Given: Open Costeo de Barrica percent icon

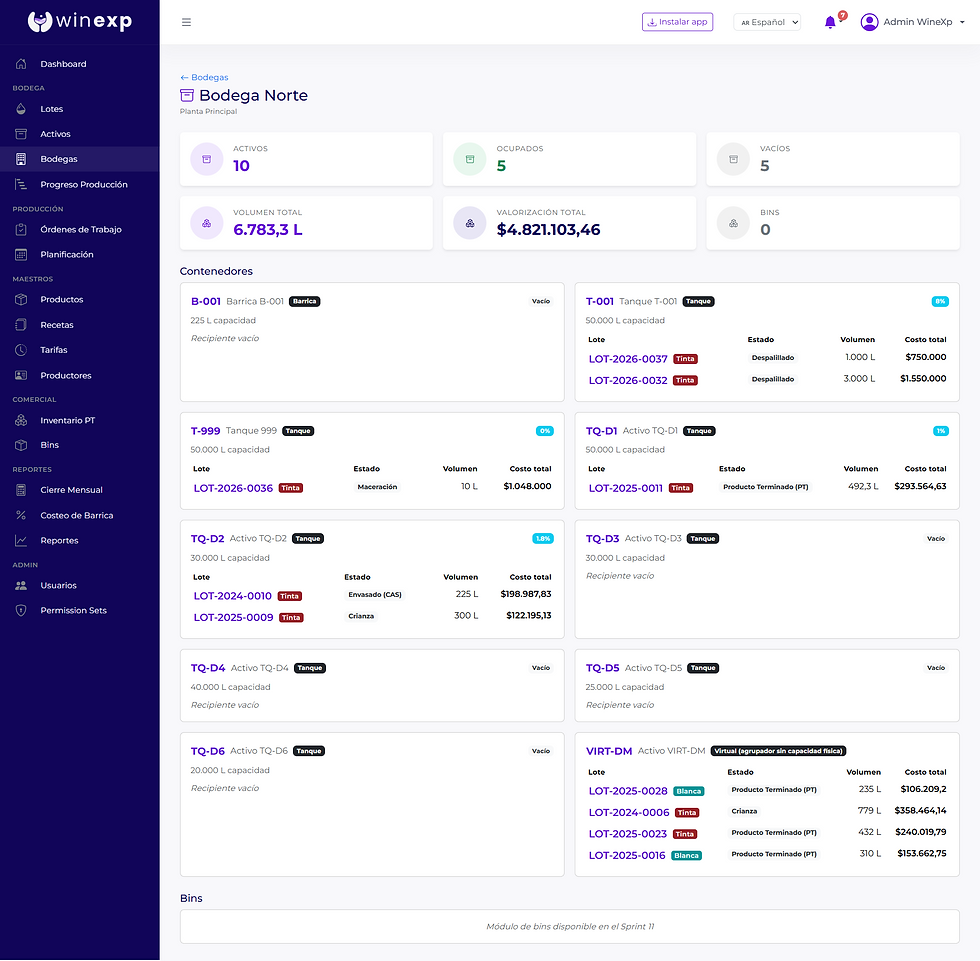Looking at the screenshot, I should [21, 515].
